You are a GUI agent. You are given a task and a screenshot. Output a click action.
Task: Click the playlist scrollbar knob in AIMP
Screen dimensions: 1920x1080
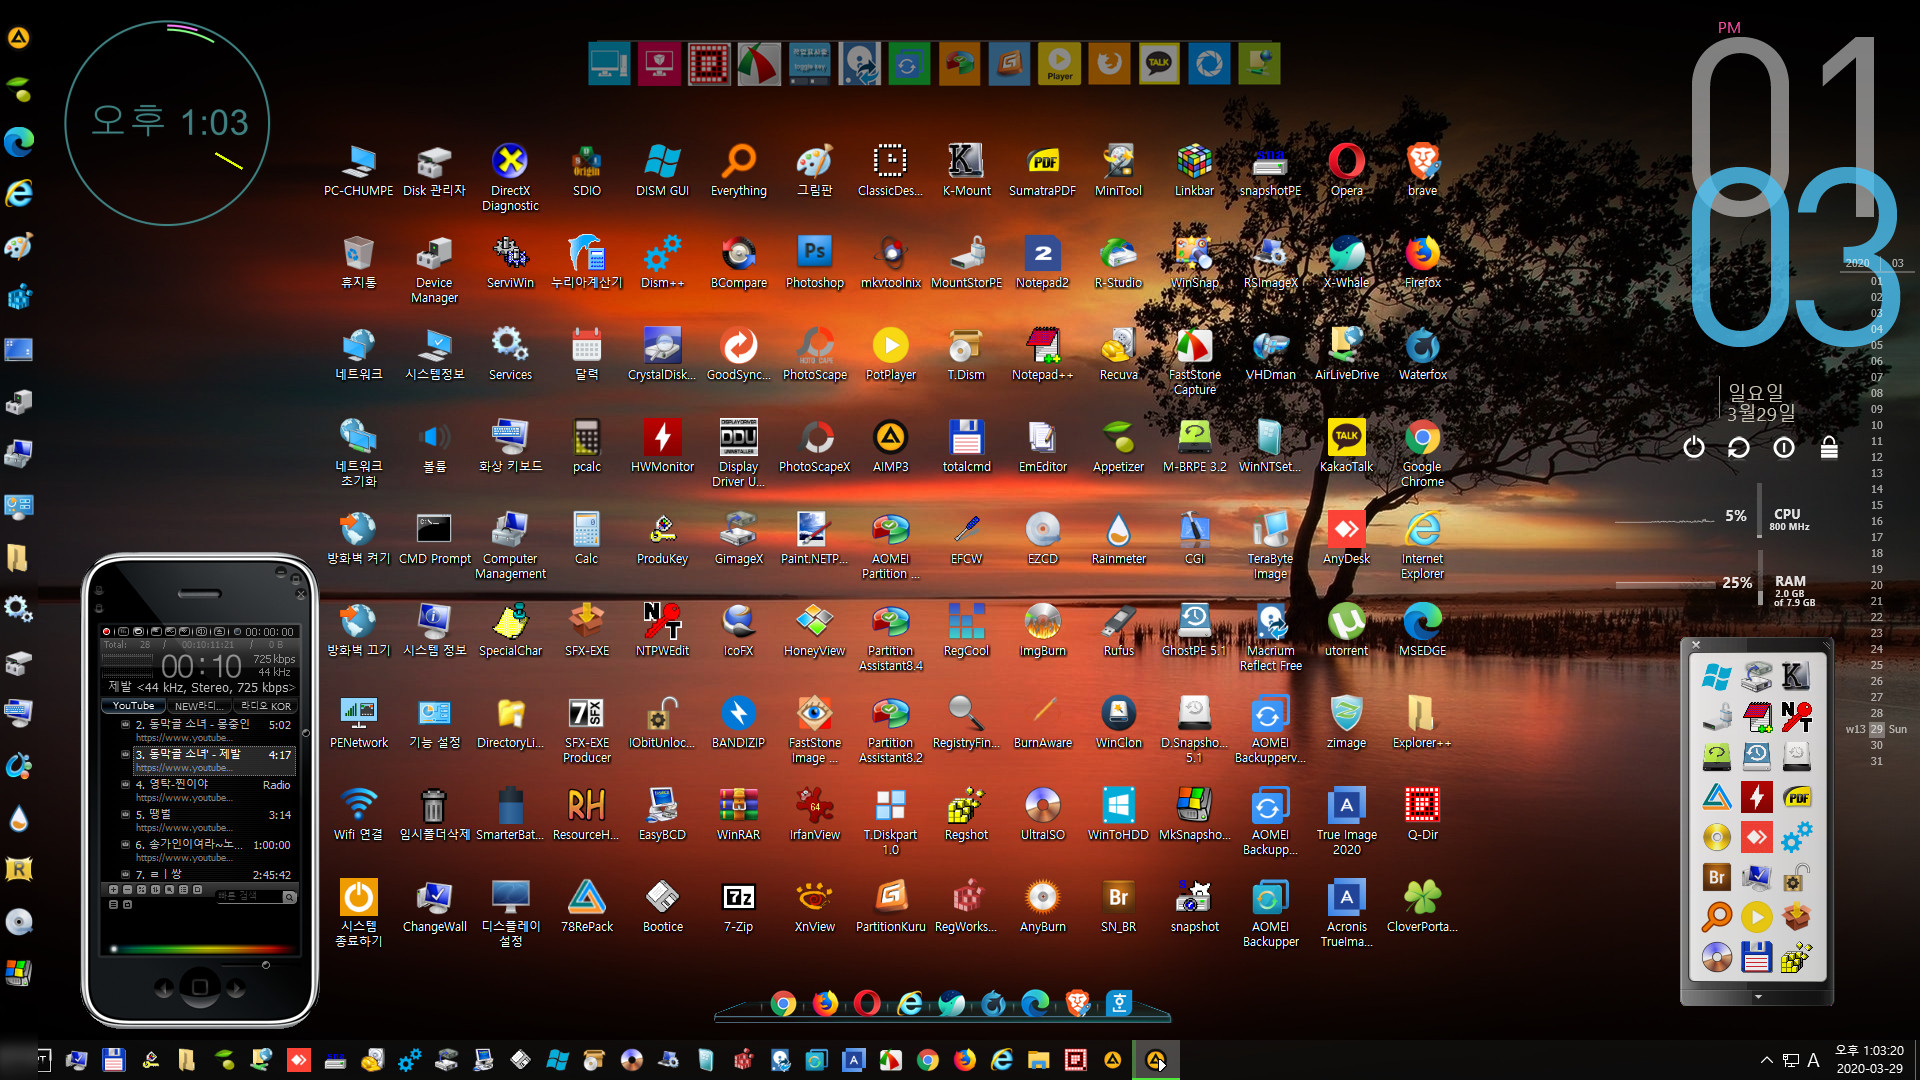point(304,733)
